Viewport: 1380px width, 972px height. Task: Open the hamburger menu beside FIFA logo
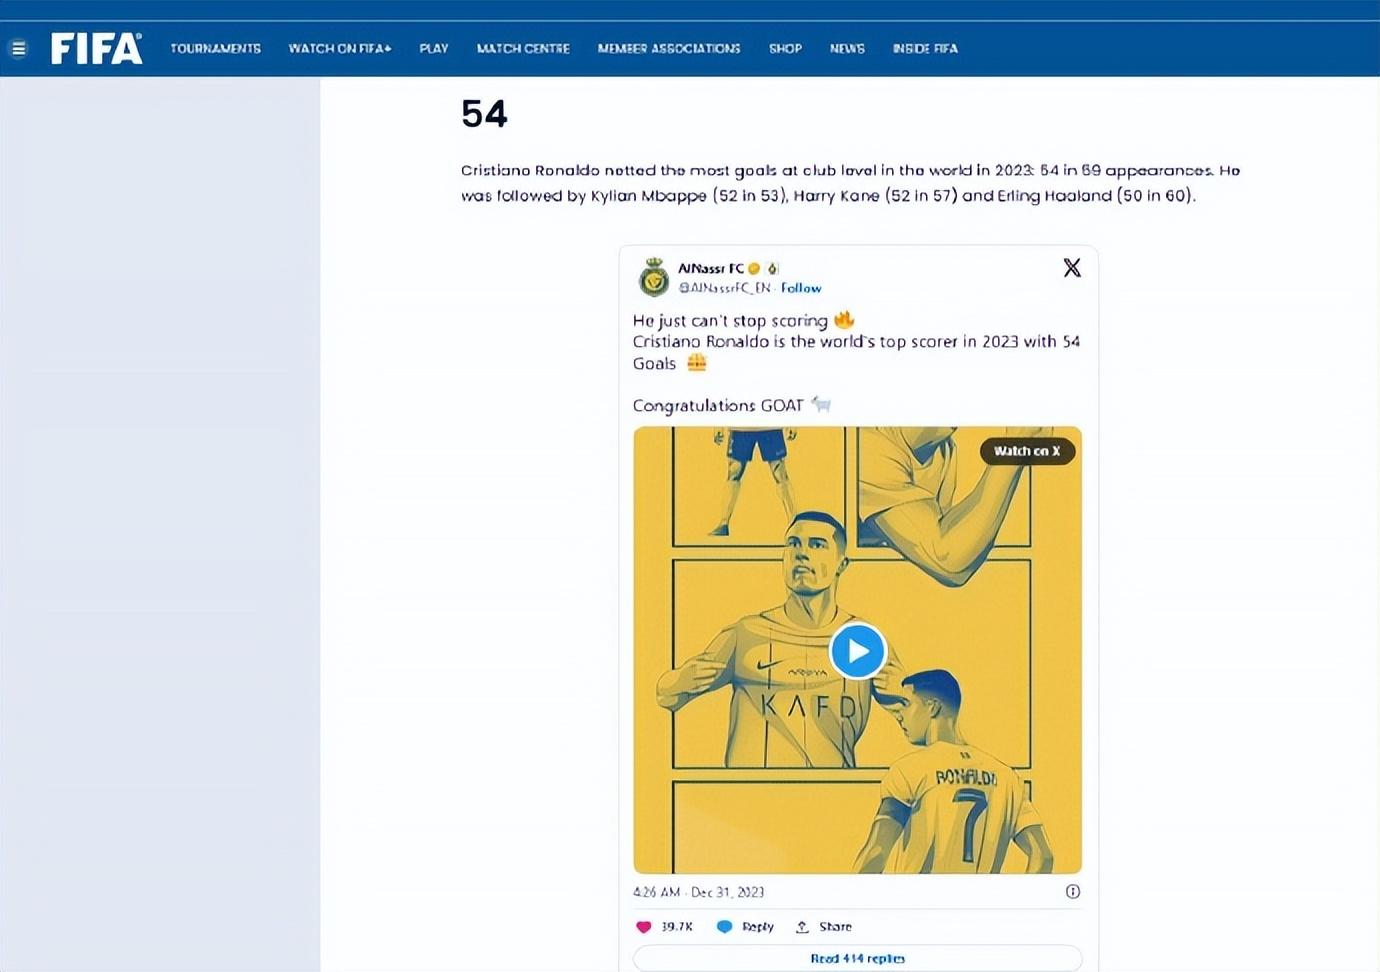tap(18, 48)
